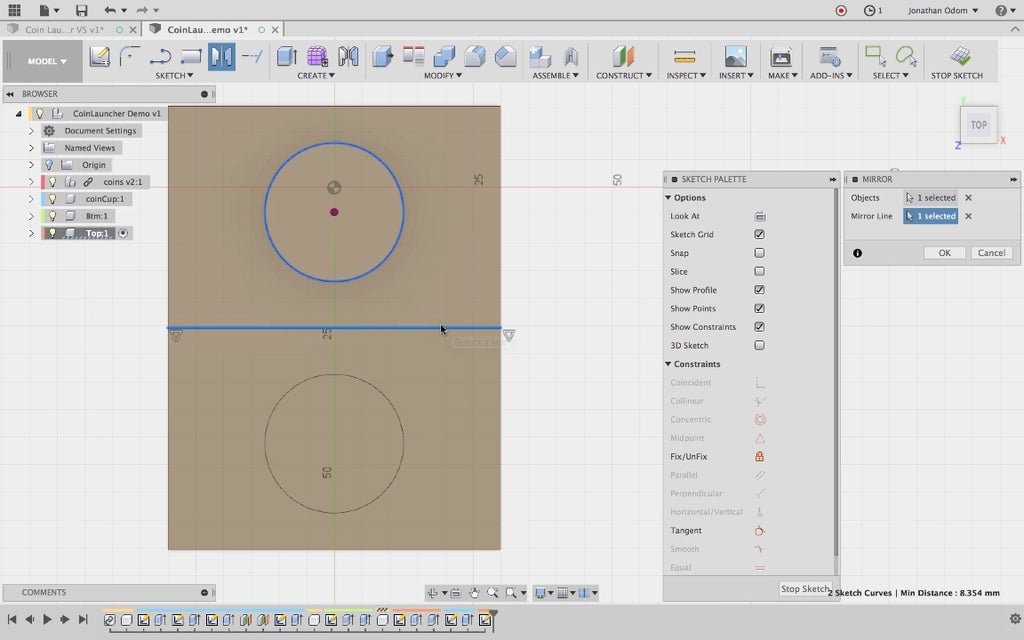Image resolution: width=1024 pixels, height=640 pixels.
Task: Toggle visibility bulb of coinCup:1 component
Action: pos(53,199)
